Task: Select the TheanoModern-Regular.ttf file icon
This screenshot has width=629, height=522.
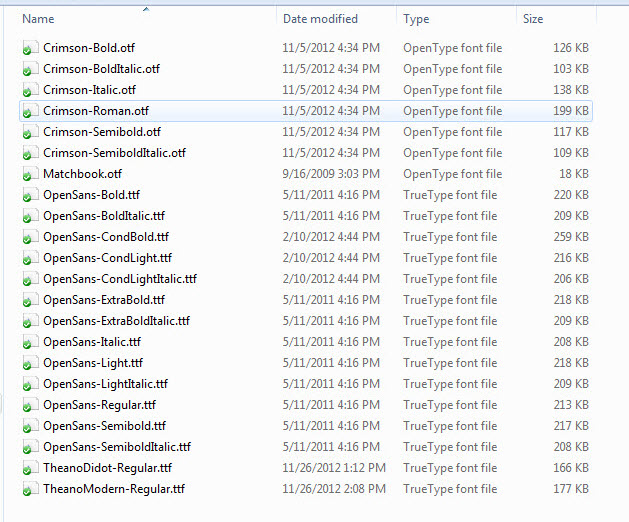Action: [29, 489]
